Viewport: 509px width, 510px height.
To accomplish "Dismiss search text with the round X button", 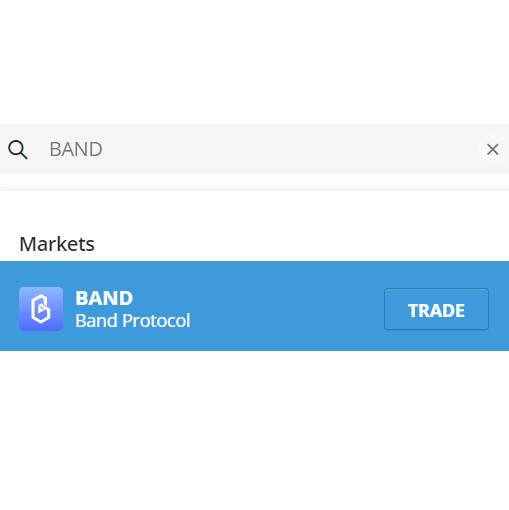I will 492,149.
